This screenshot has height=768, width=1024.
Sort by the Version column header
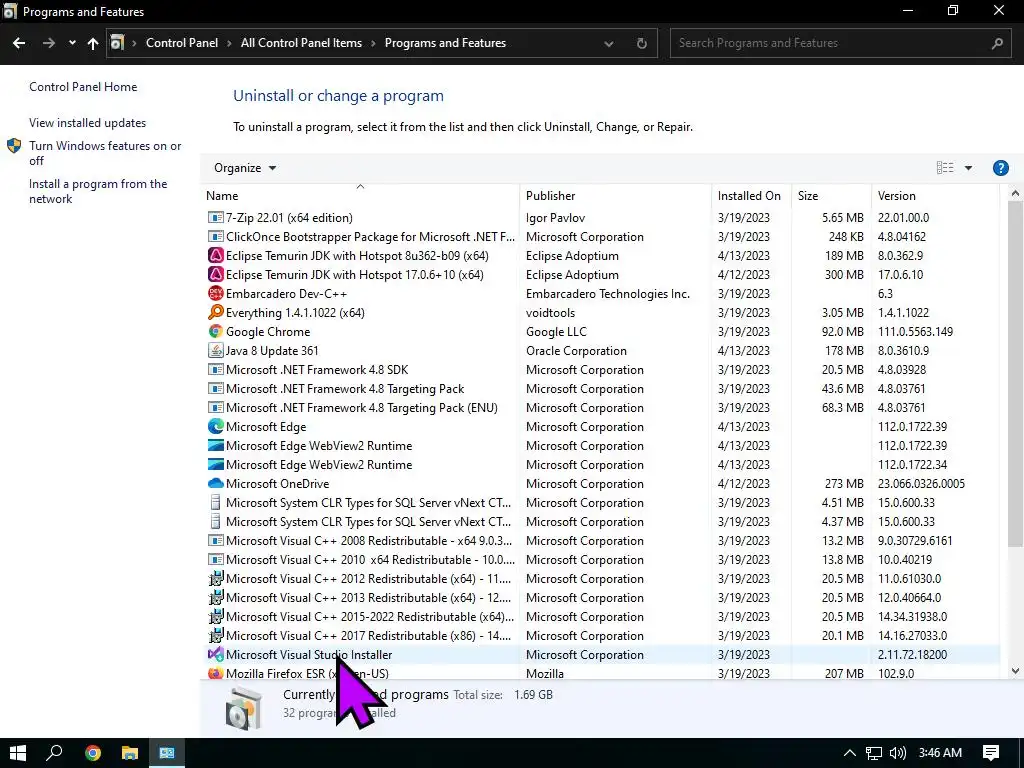[x=936, y=195]
